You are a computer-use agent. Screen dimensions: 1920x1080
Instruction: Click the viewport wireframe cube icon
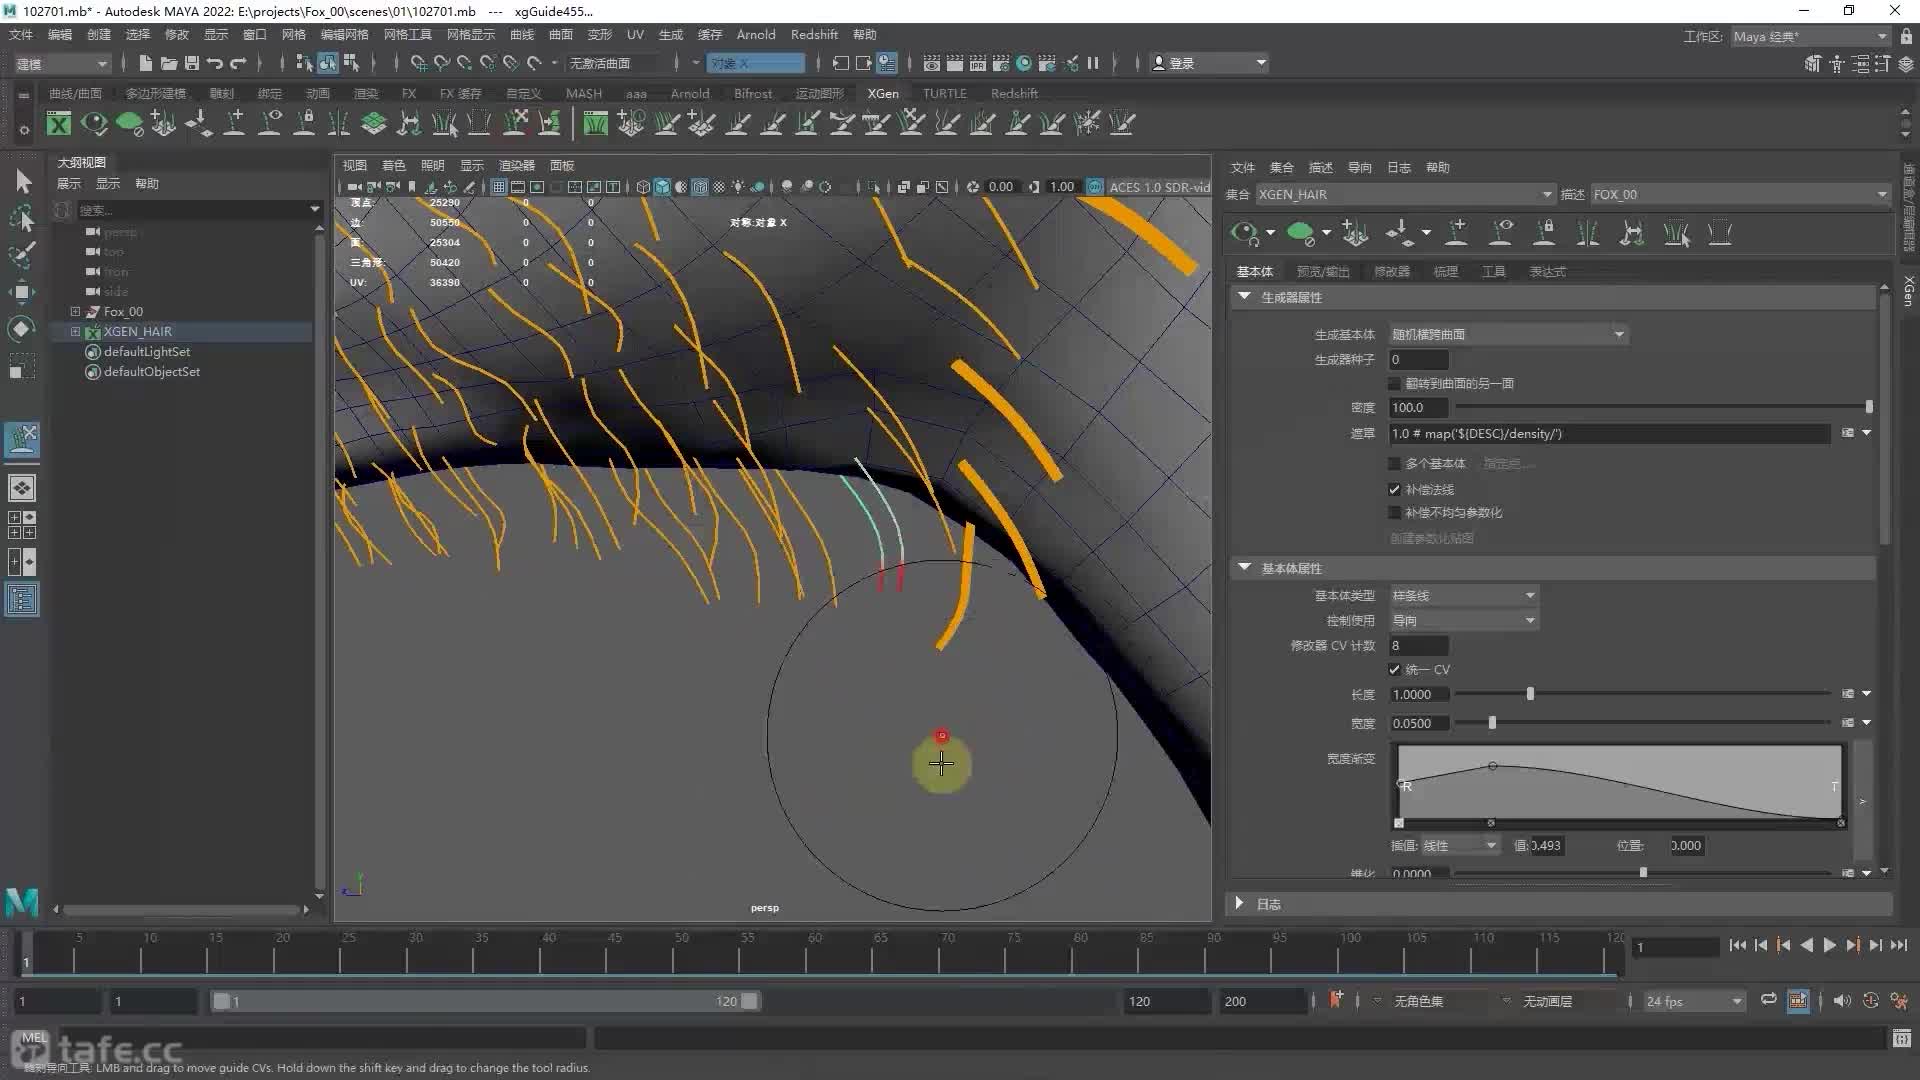pos(643,187)
